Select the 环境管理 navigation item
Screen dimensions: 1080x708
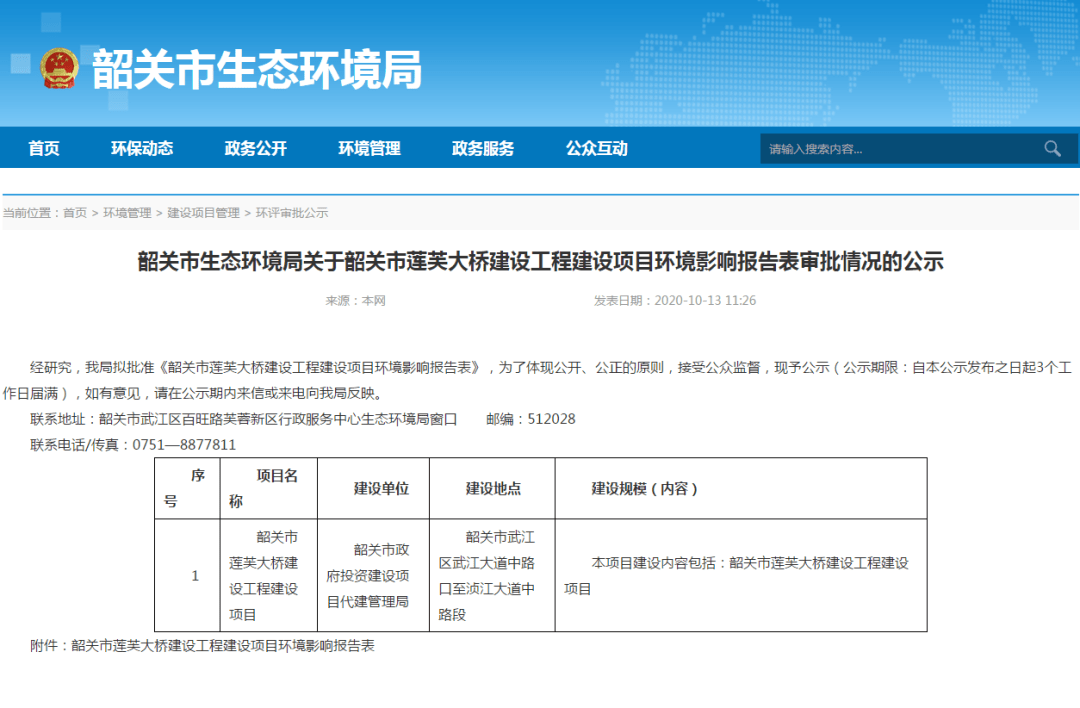[369, 148]
